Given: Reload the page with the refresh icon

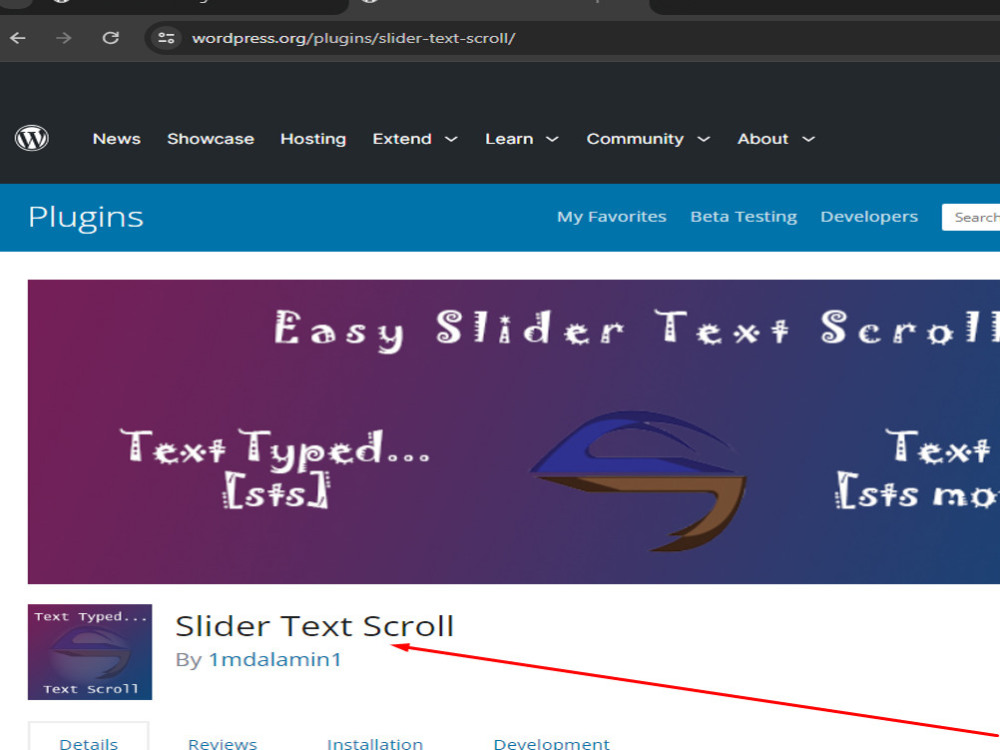Looking at the screenshot, I should pos(111,38).
